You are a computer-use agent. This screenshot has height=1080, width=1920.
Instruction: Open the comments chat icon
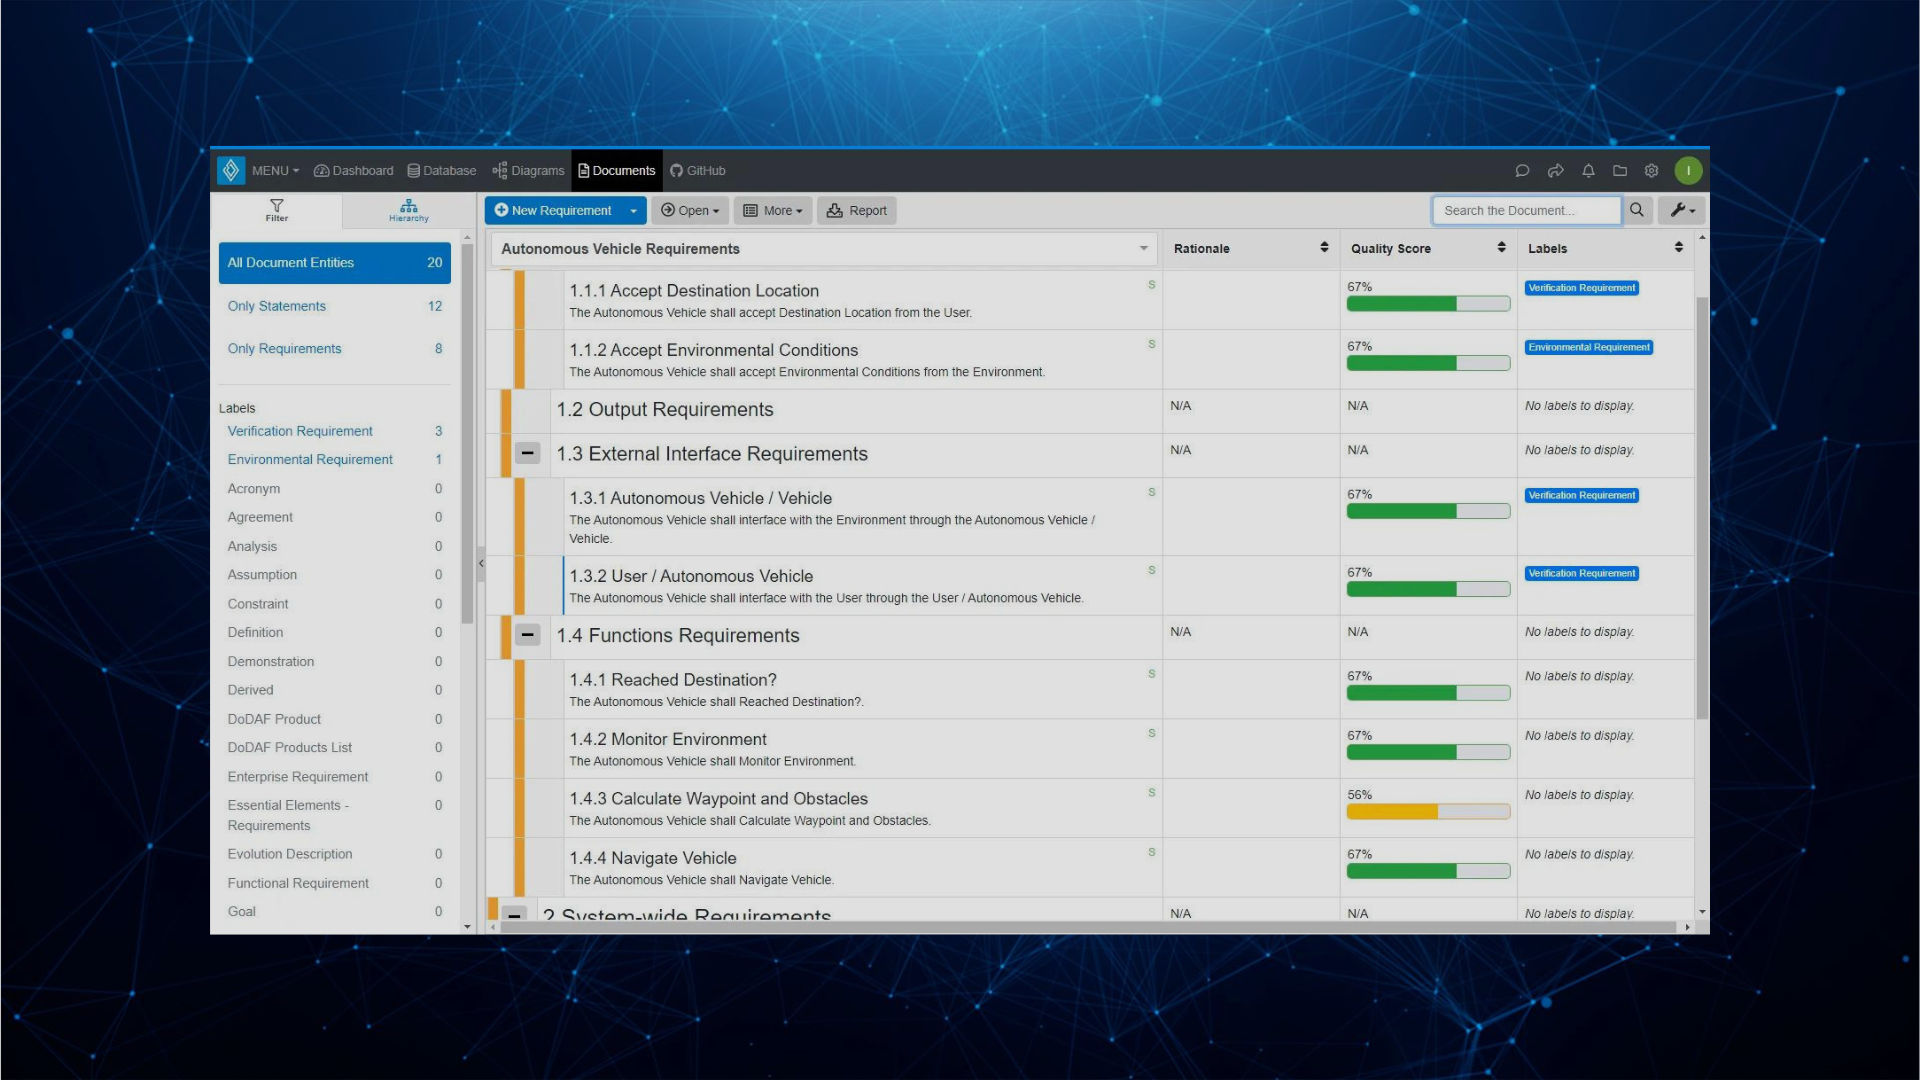pos(1522,170)
